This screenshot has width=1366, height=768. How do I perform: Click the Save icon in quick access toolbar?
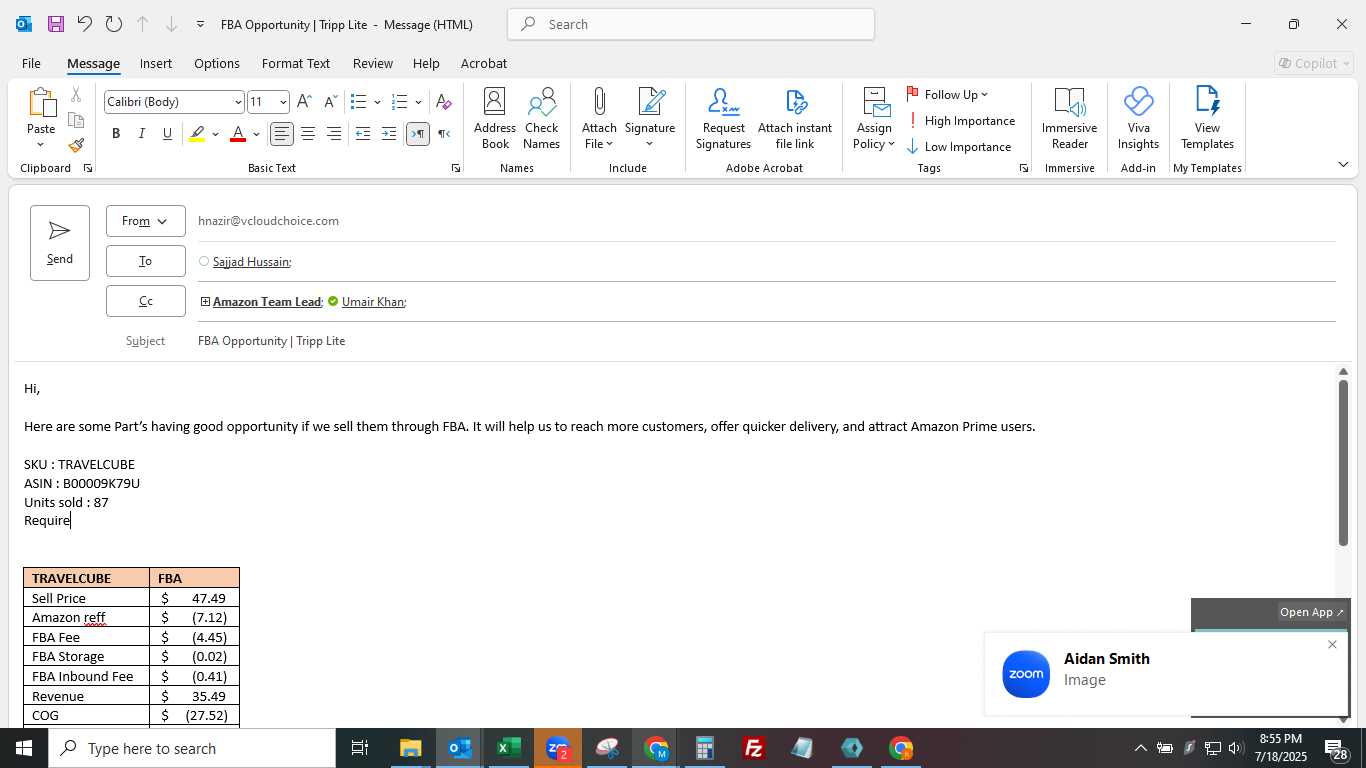(56, 24)
